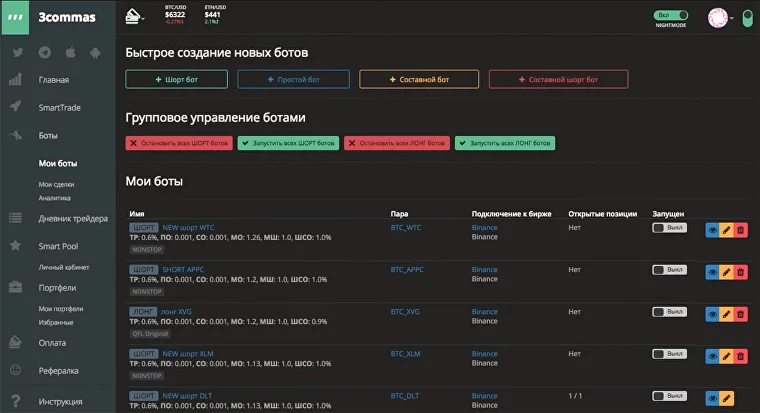Open the Twitter link in sidebar
This screenshot has width=760, height=413.
pos(18,52)
